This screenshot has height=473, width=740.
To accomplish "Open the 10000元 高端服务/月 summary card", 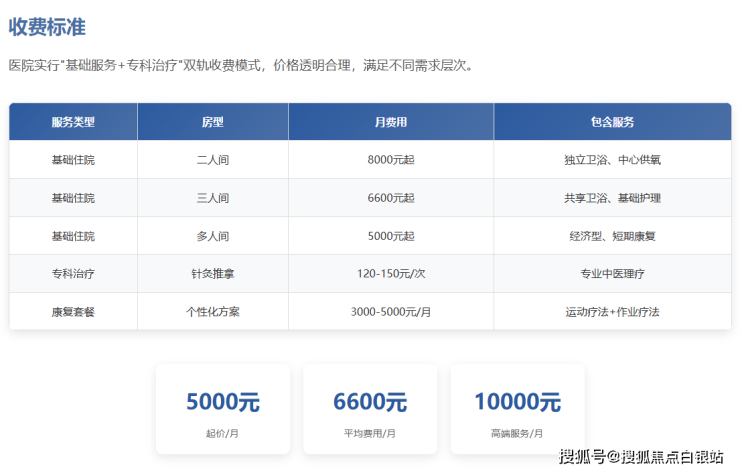I will click(517, 411).
